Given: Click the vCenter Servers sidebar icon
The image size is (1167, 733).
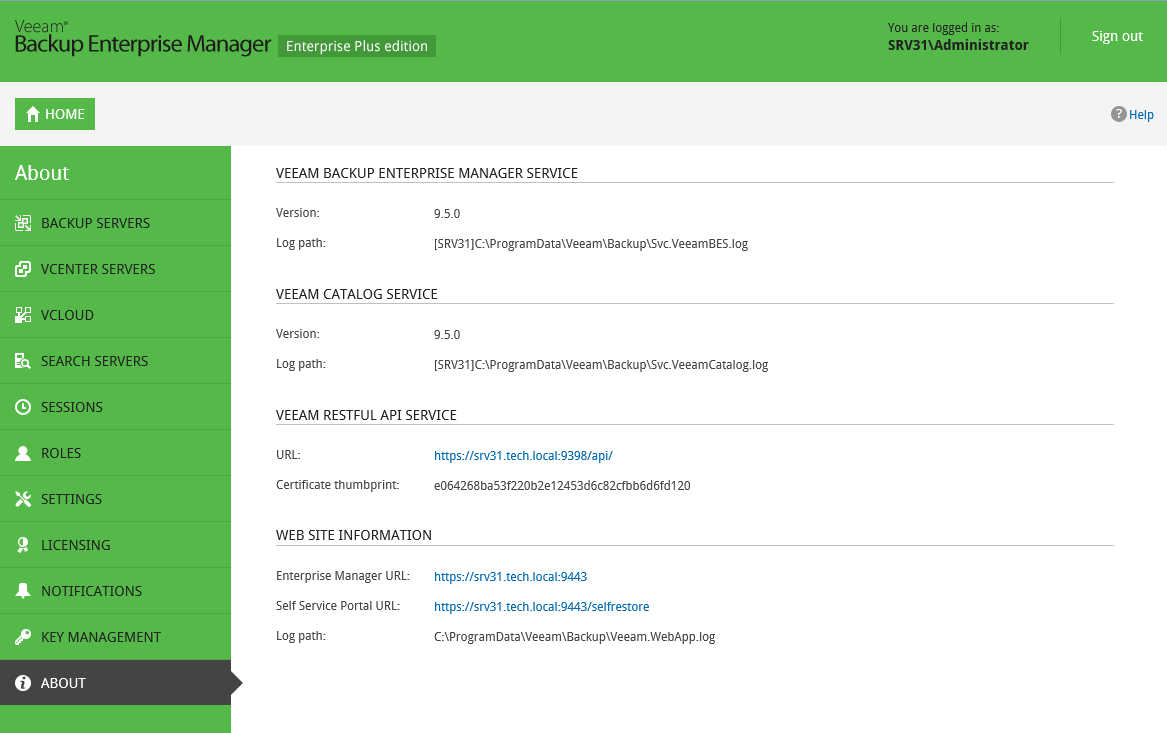Looking at the screenshot, I should click(23, 269).
